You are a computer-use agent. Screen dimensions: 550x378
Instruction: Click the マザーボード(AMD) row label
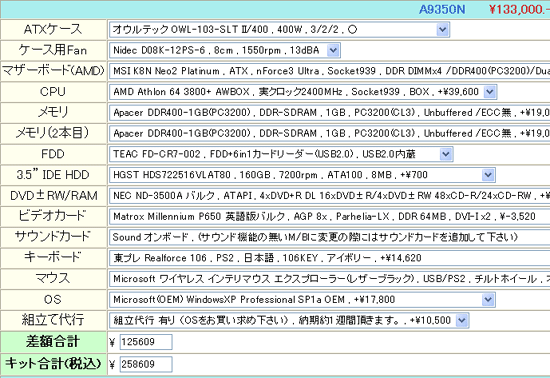pyautogui.click(x=53, y=71)
